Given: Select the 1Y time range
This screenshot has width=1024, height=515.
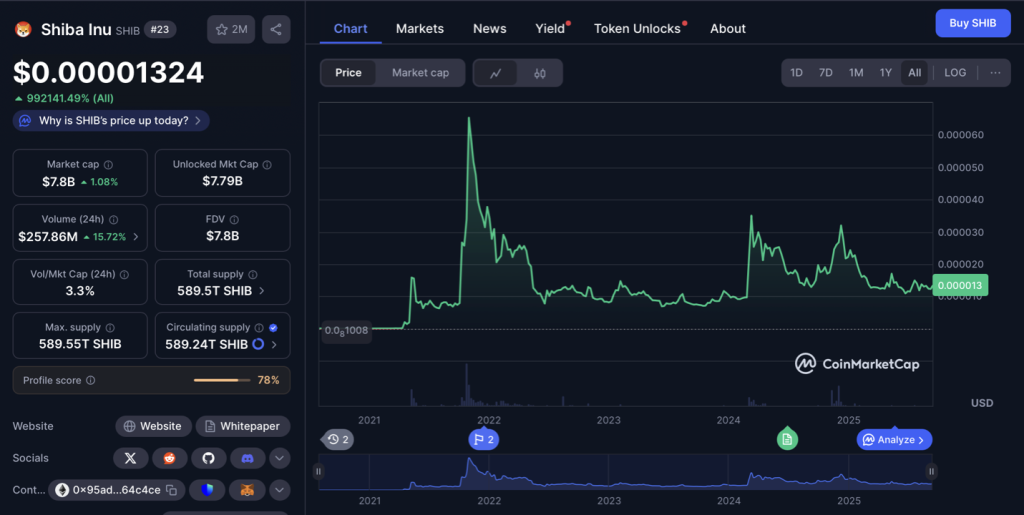Looking at the screenshot, I should coord(885,73).
